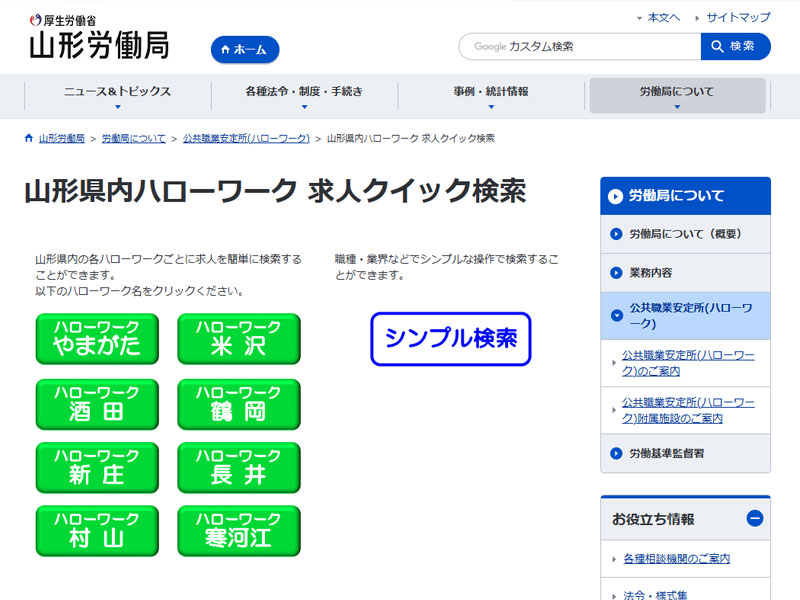The image size is (800, 600).
Task: Click house icon in ホーム button
Action: click(x=225, y=49)
